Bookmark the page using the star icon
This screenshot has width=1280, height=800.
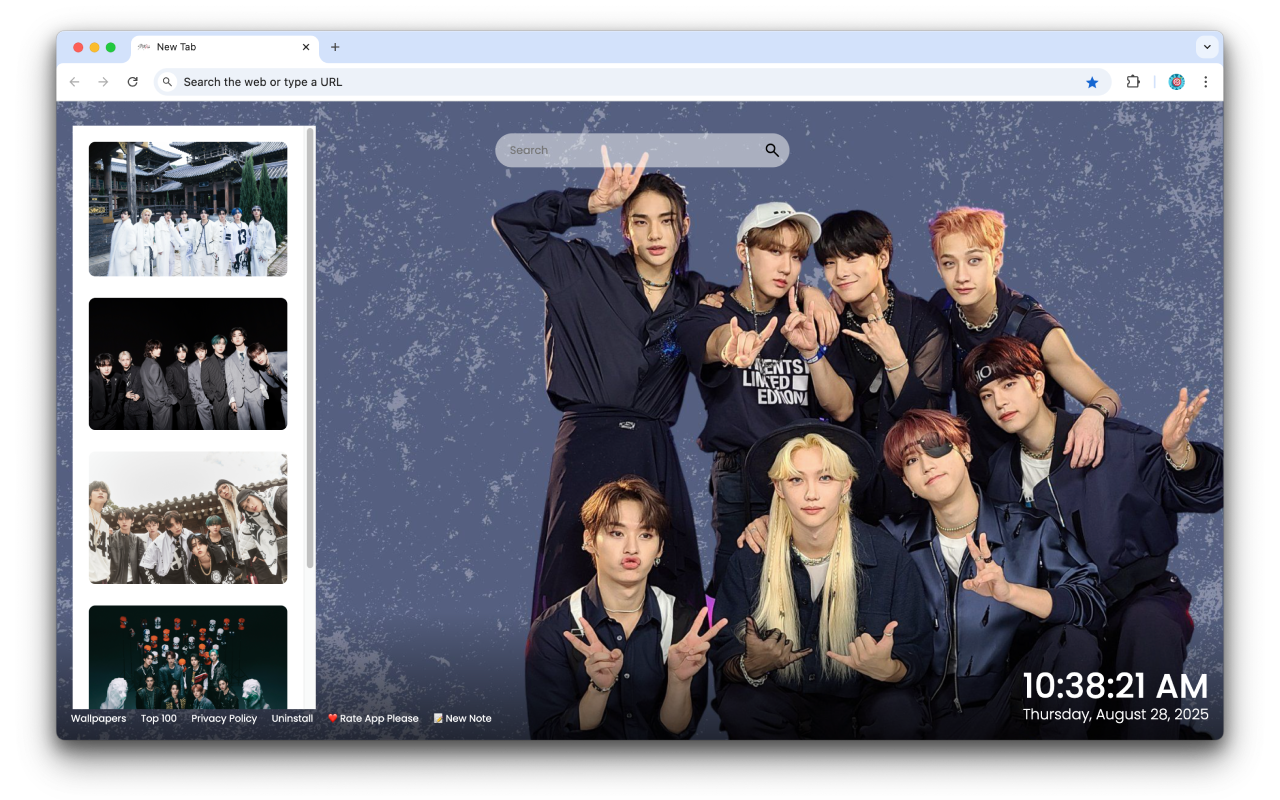(x=1092, y=82)
